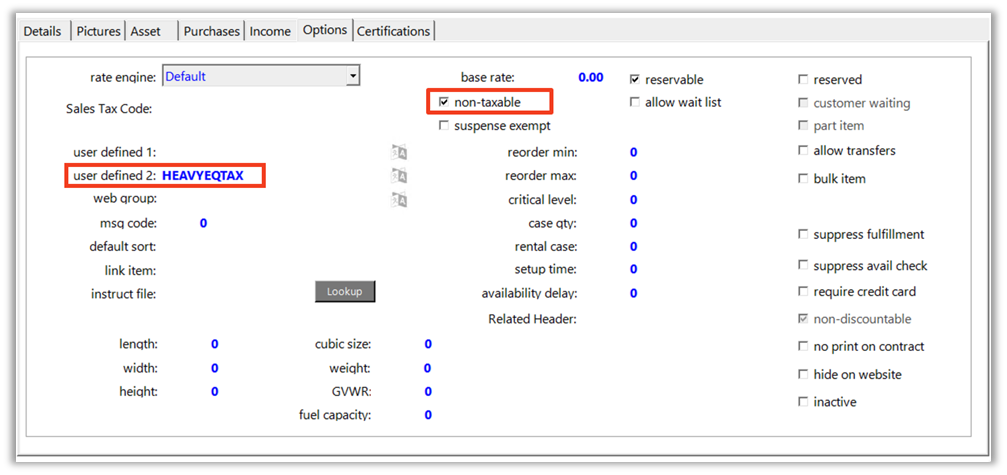
Task: Go to the Purchases tab
Action: tap(211, 31)
